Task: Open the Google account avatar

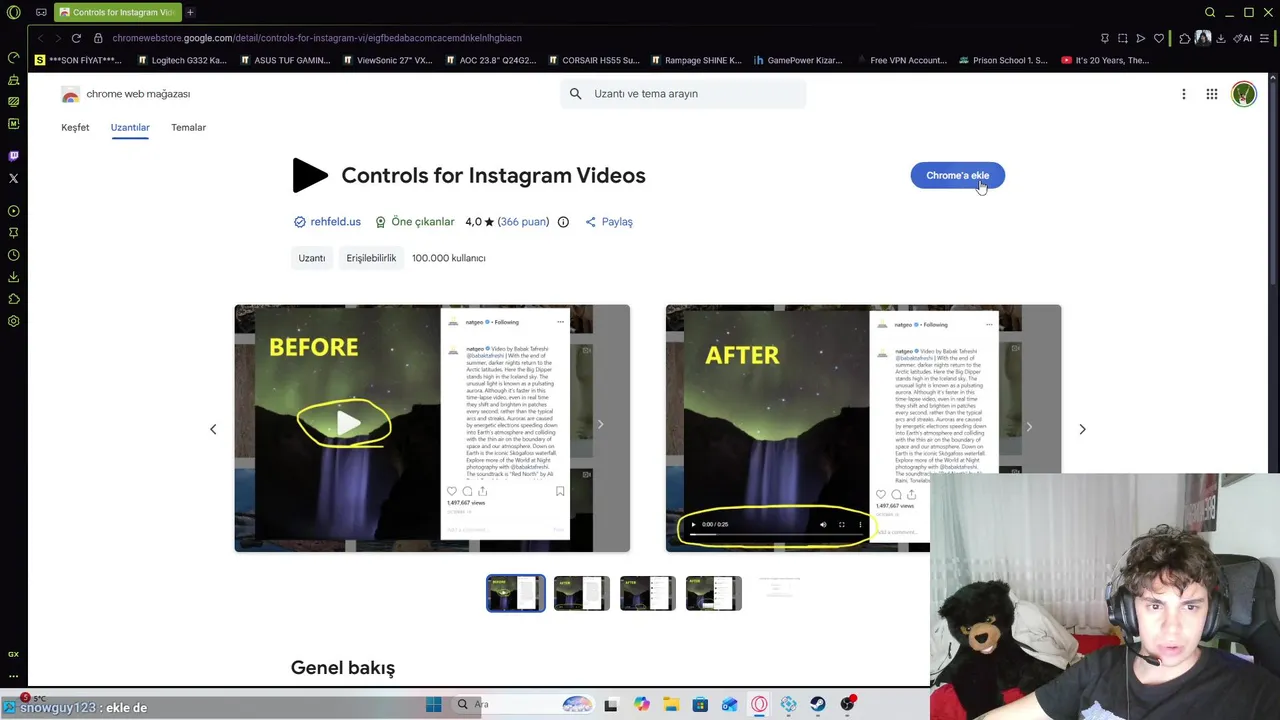Action: pyautogui.click(x=1244, y=94)
